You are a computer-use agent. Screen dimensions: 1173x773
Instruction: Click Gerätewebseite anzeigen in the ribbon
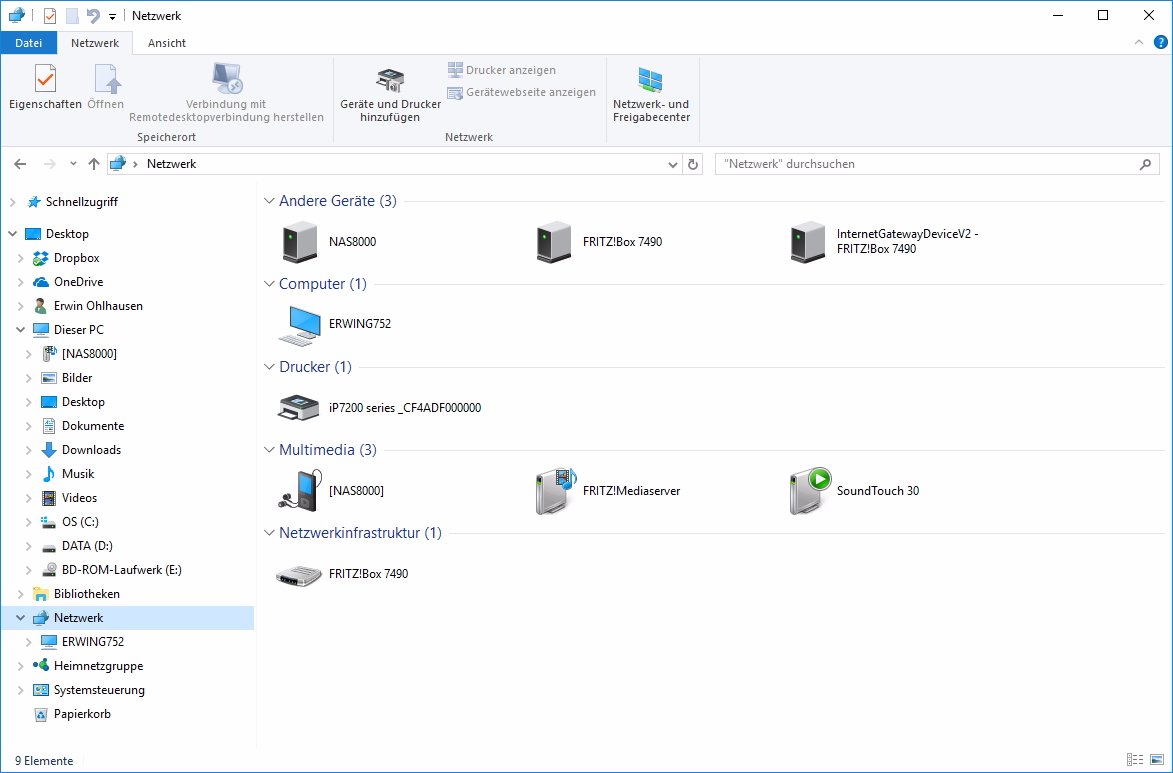tap(521, 93)
